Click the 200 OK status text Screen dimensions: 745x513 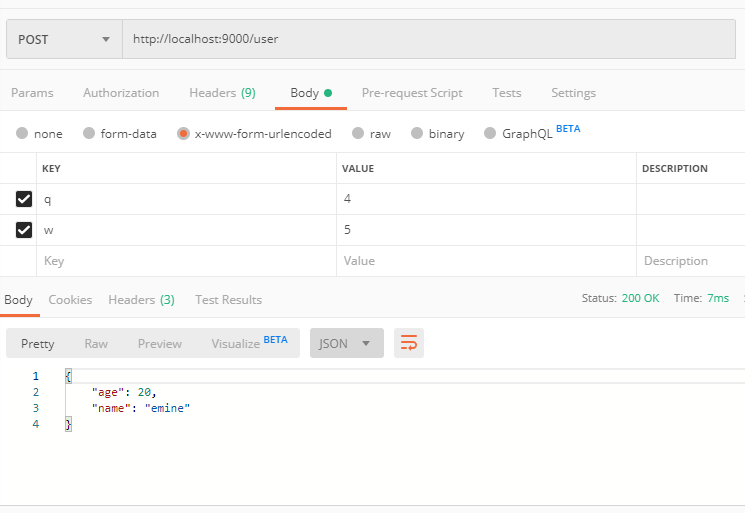(640, 298)
